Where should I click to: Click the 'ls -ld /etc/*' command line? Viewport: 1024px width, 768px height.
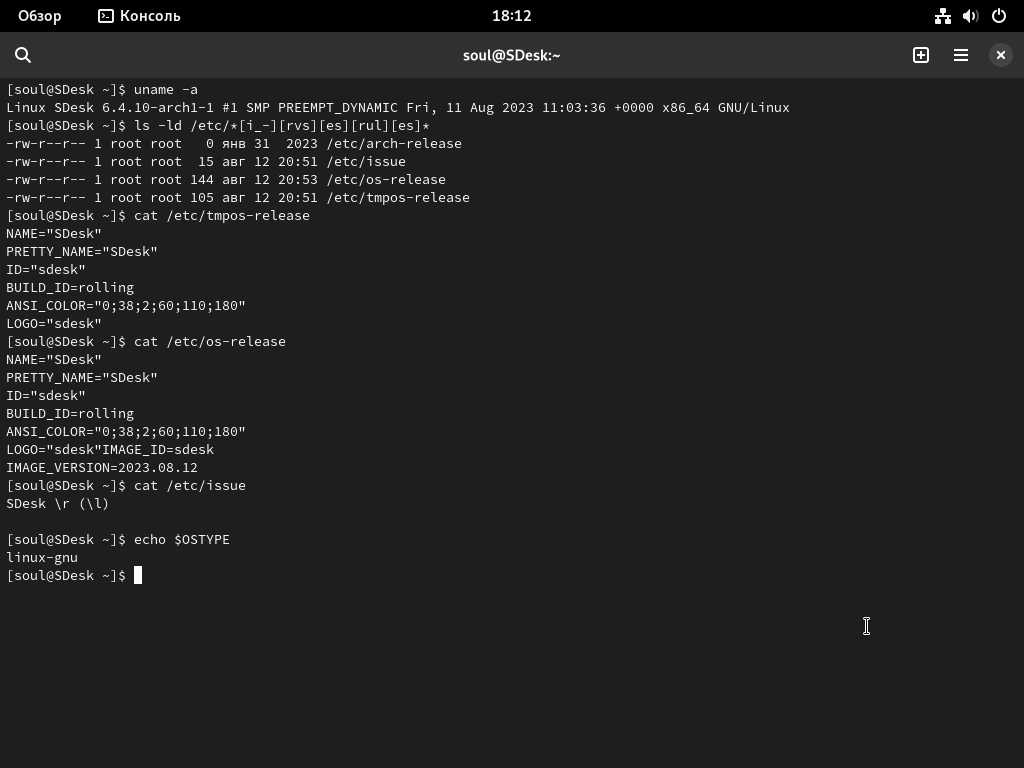pos(218,125)
